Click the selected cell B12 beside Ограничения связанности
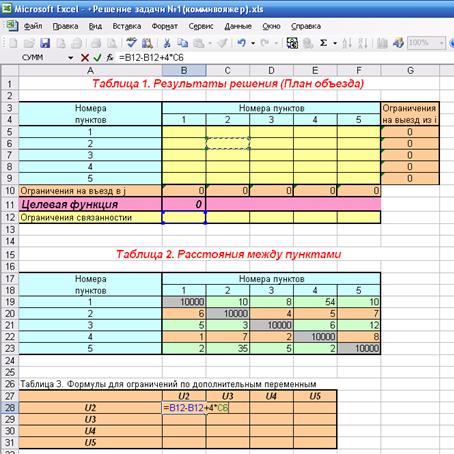The height and width of the screenshot is (454, 454). tap(184, 217)
